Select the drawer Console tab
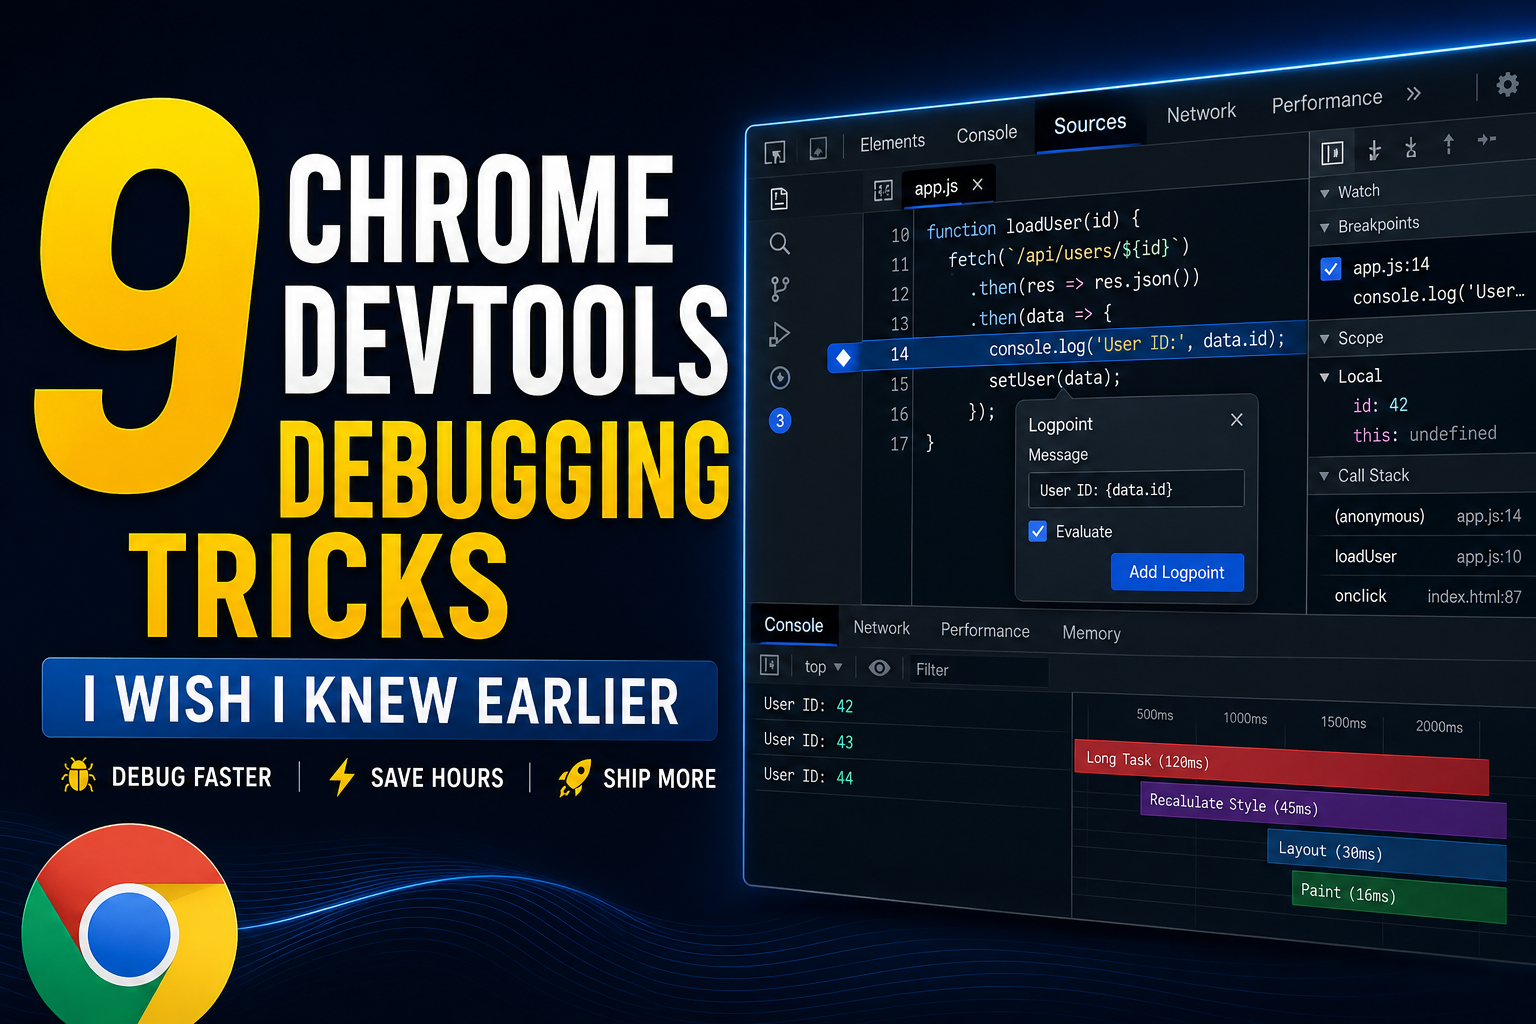This screenshot has width=1536, height=1024. pyautogui.click(x=794, y=625)
